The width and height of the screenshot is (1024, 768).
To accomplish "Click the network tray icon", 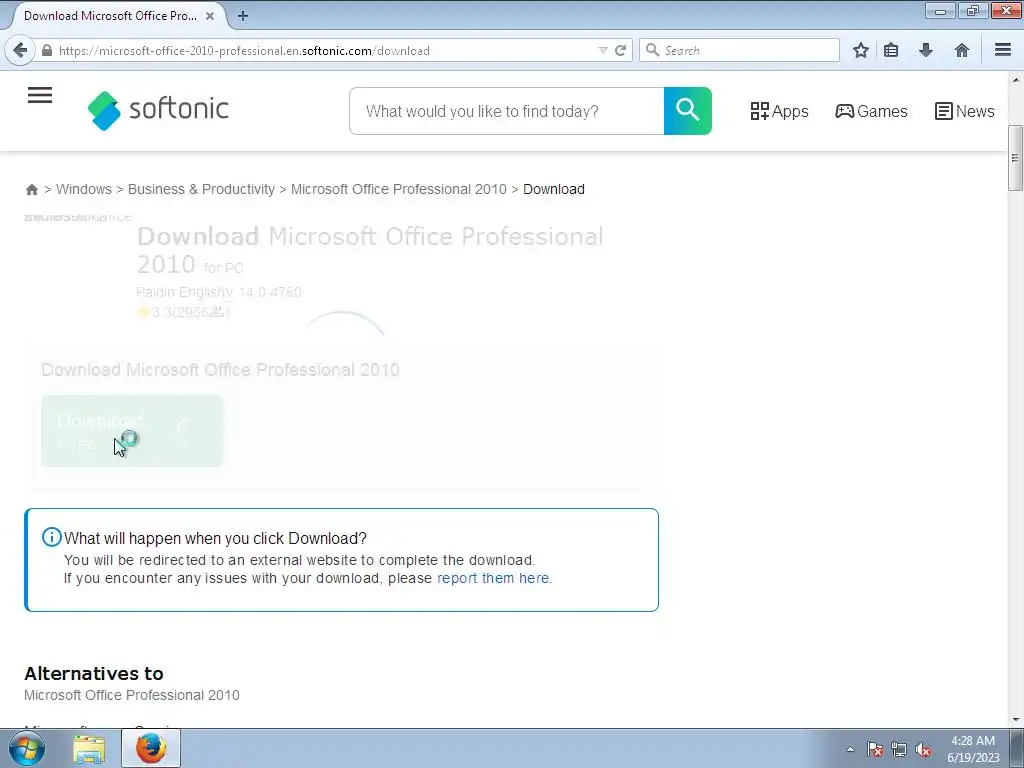I will click(899, 749).
